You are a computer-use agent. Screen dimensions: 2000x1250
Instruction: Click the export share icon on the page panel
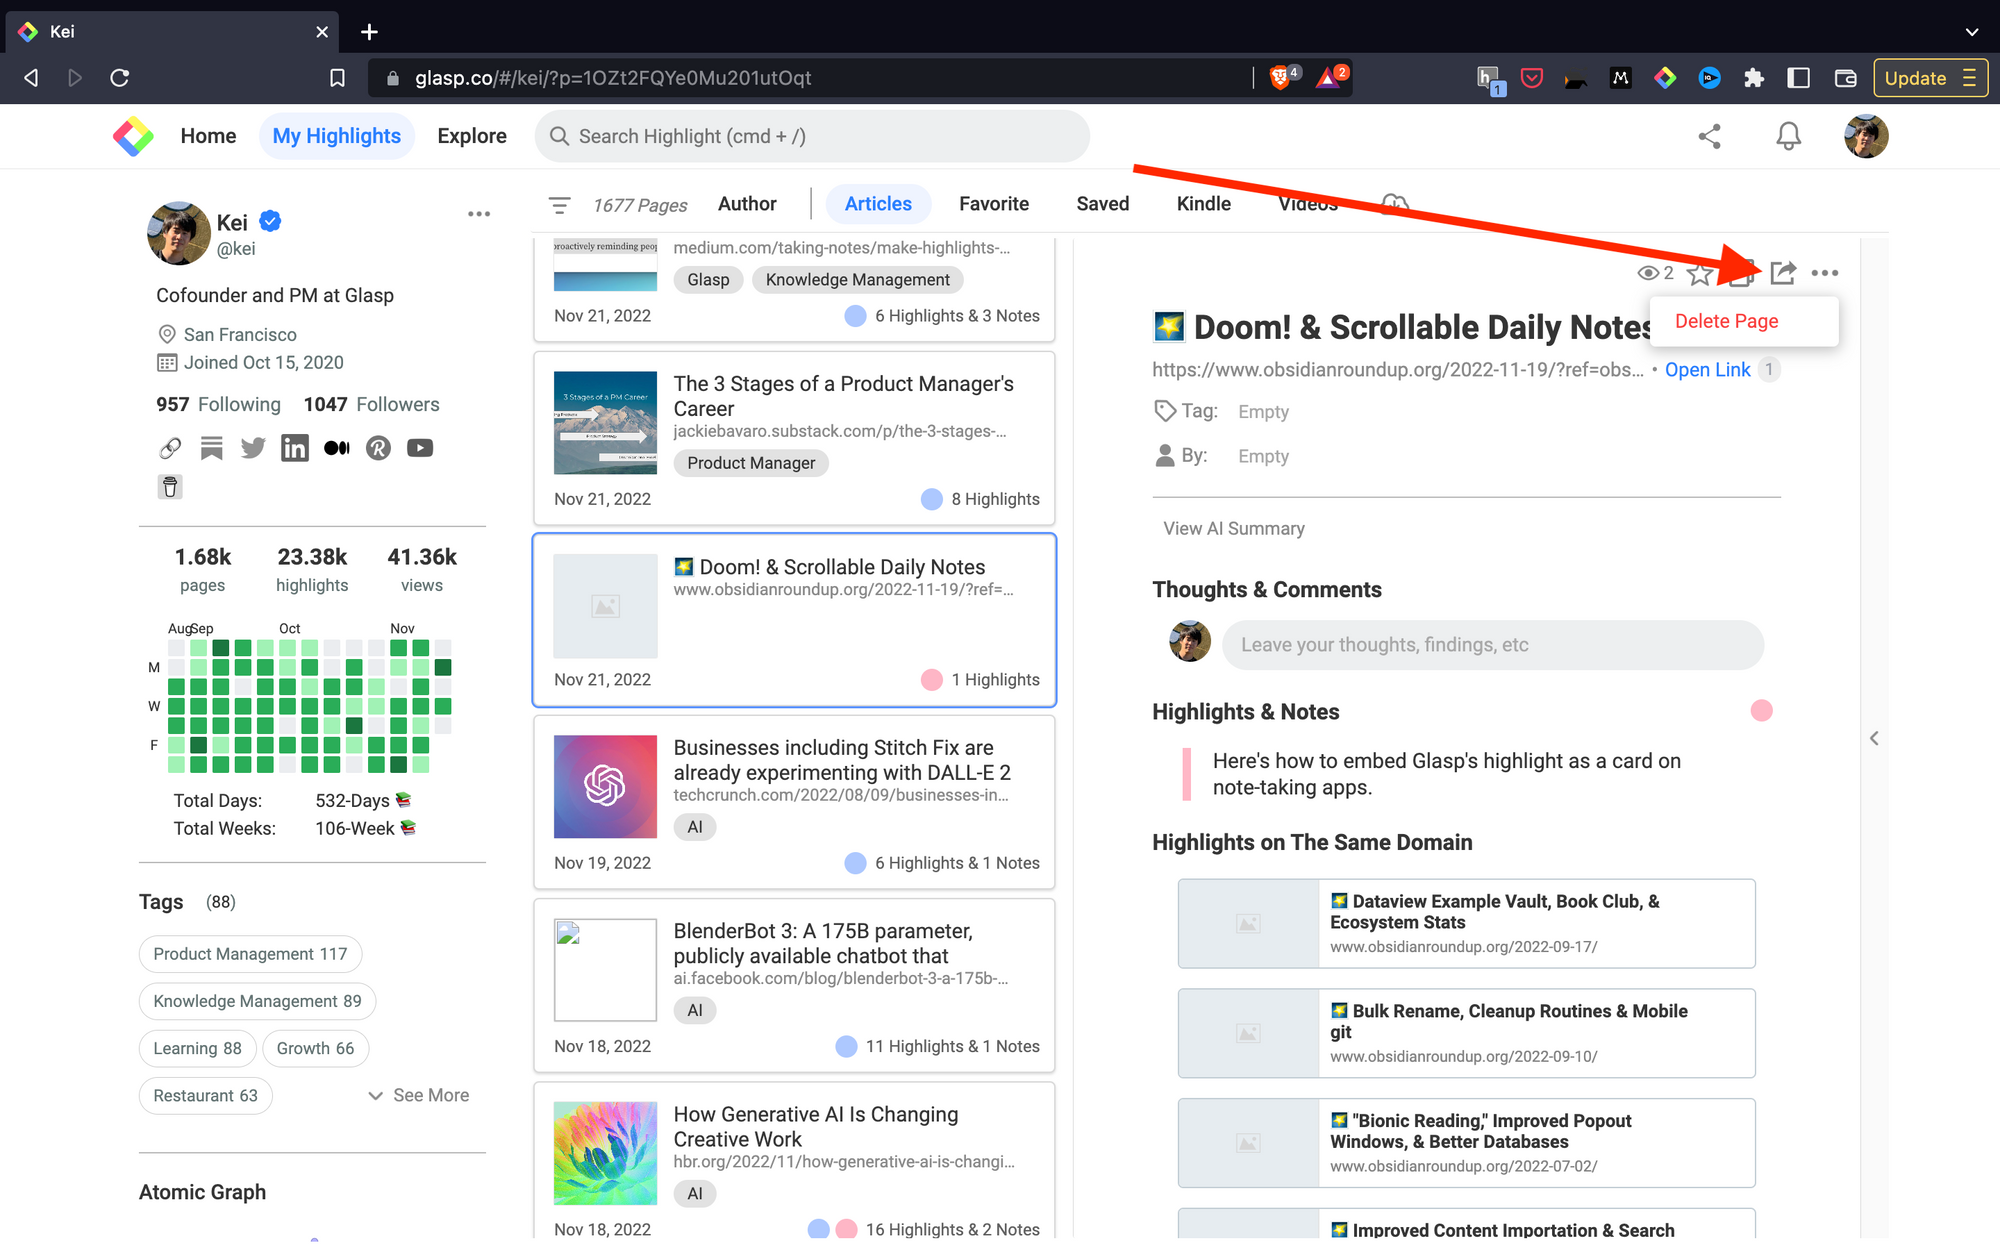coord(1782,272)
